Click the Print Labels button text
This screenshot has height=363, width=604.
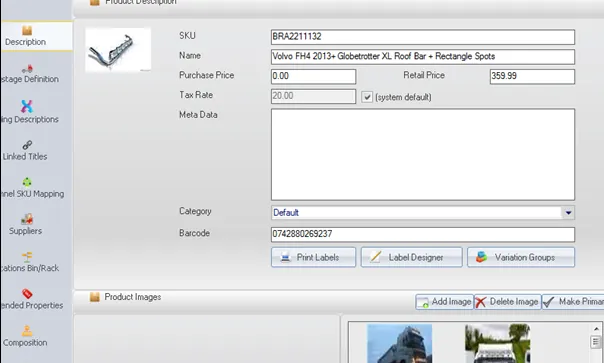(318, 257)
